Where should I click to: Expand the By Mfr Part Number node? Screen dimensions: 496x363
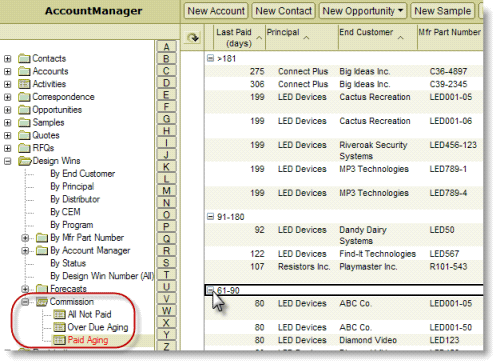coord(25,238)
